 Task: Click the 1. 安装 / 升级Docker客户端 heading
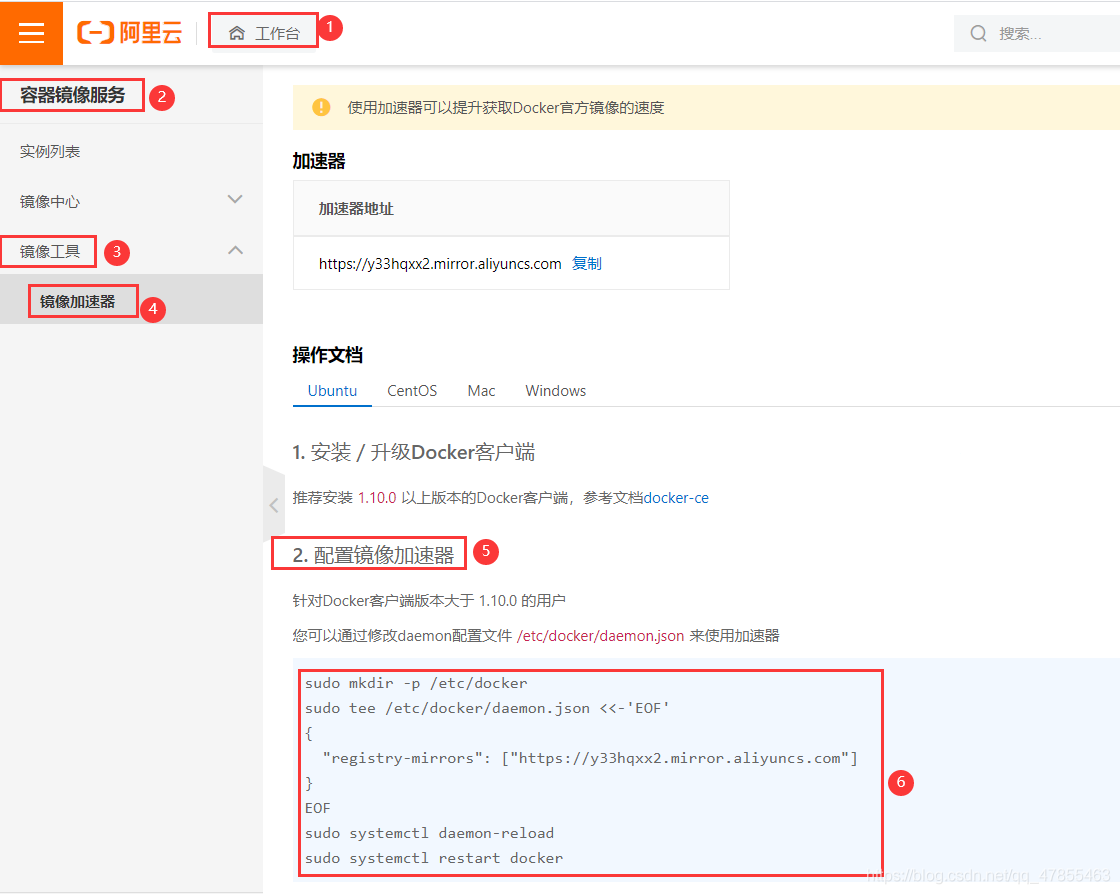(414, 452)
